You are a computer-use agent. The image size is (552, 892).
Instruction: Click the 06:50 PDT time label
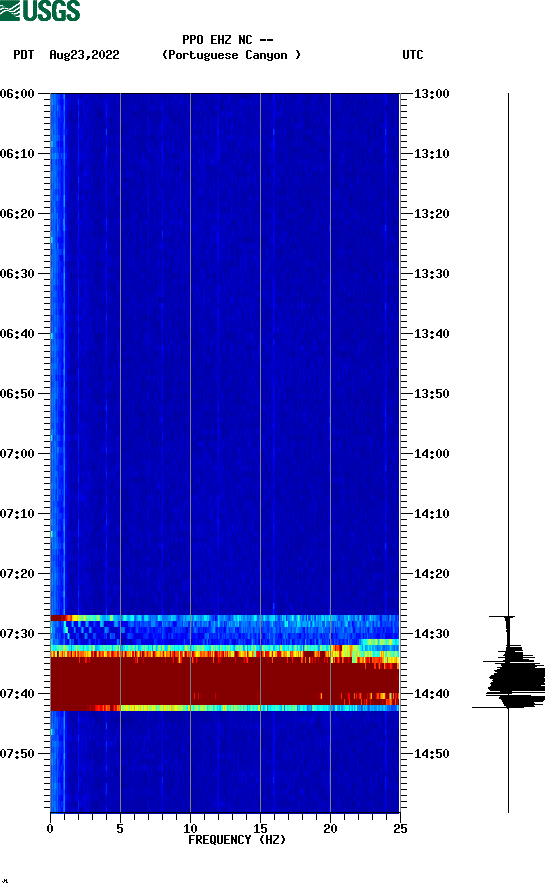click(x=18, y=394)
